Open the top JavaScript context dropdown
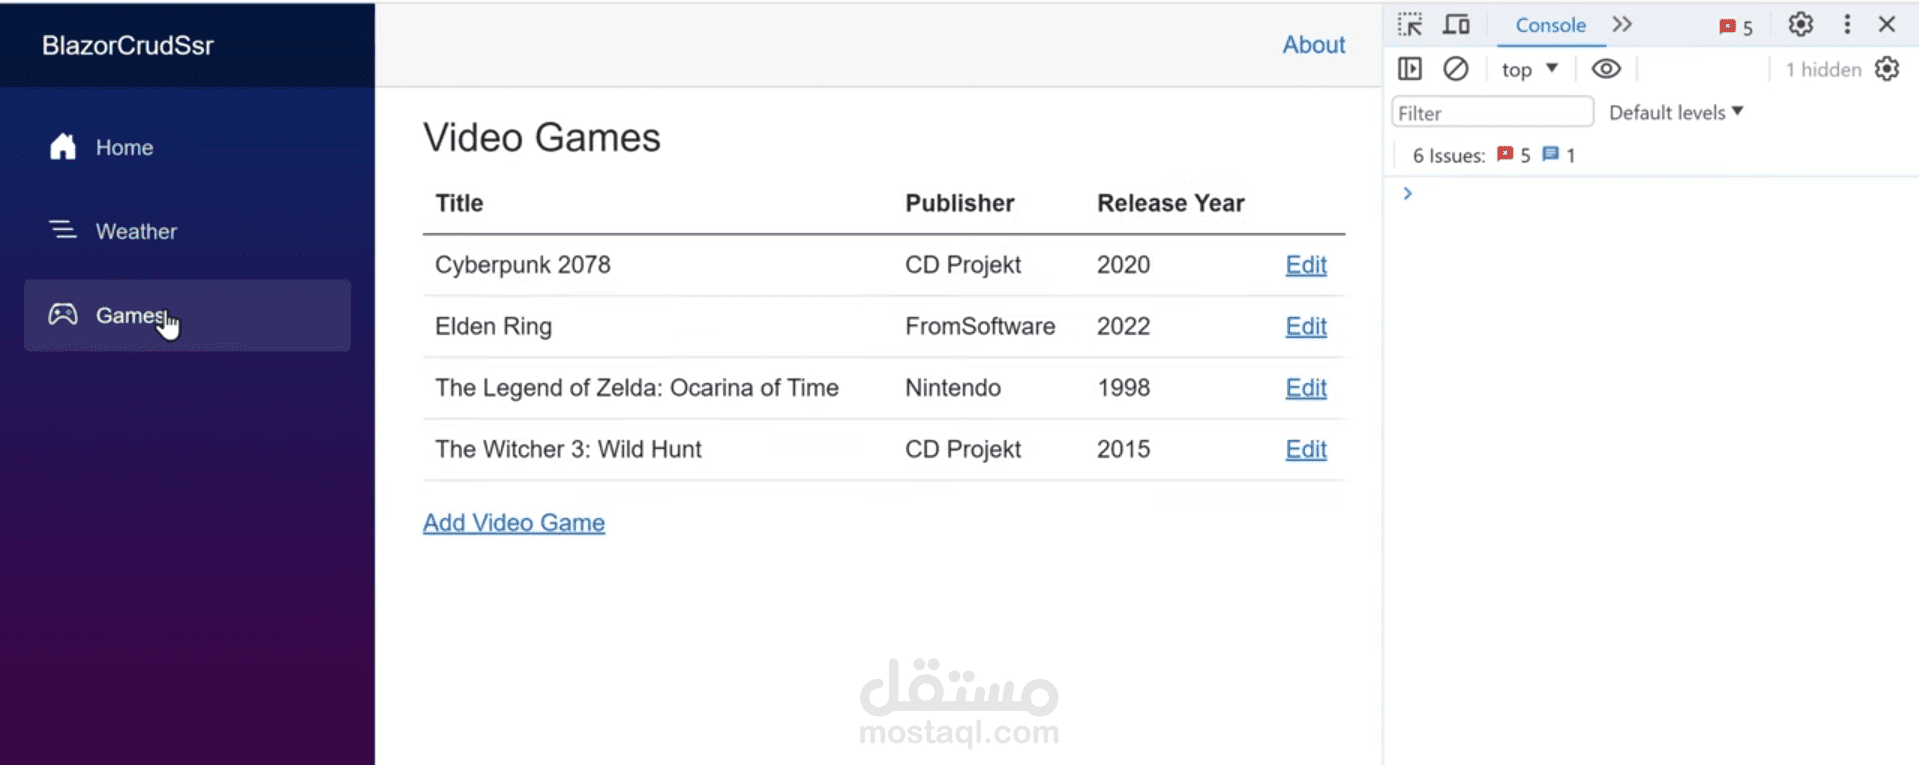This screenshot has width=1919, height=765. point(1529,69)
